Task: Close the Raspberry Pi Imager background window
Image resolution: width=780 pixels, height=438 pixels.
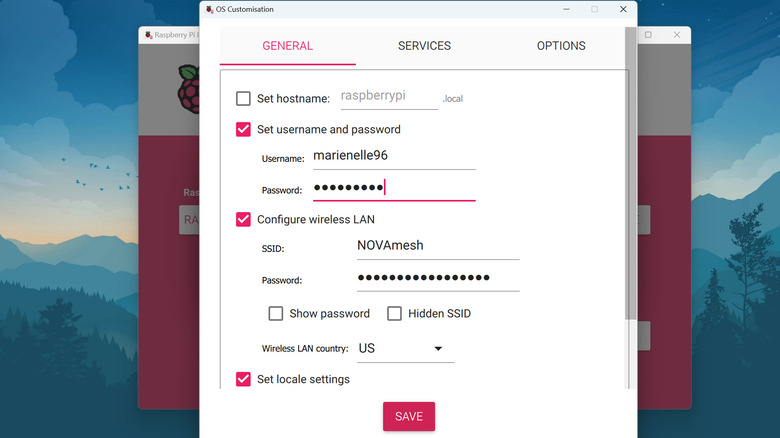Action: click(677, 35)
